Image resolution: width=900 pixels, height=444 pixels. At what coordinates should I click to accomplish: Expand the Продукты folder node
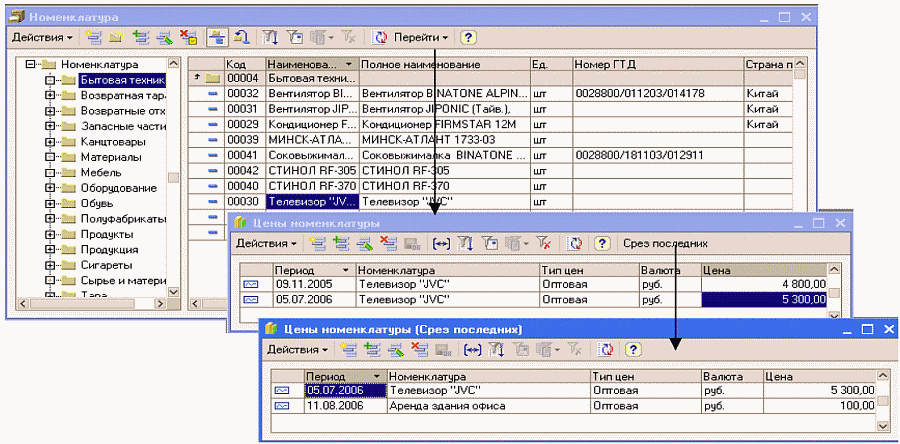pos(49,234)
